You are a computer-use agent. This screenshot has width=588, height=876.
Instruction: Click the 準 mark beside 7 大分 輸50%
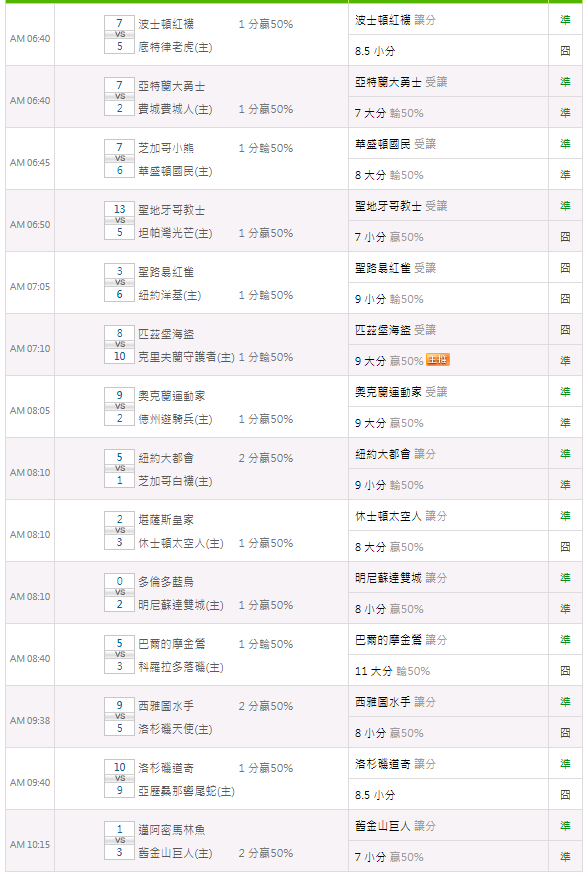click(565, 113)
